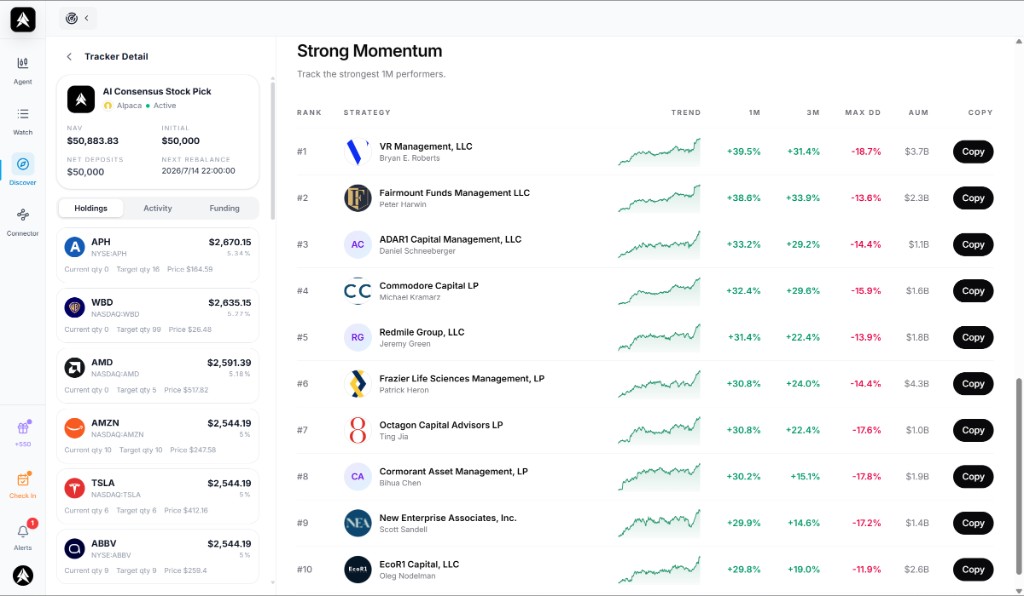Click AMZN holding value $2,544.19
Viewport: 1024px width, 596px height.
pos(229,423)
